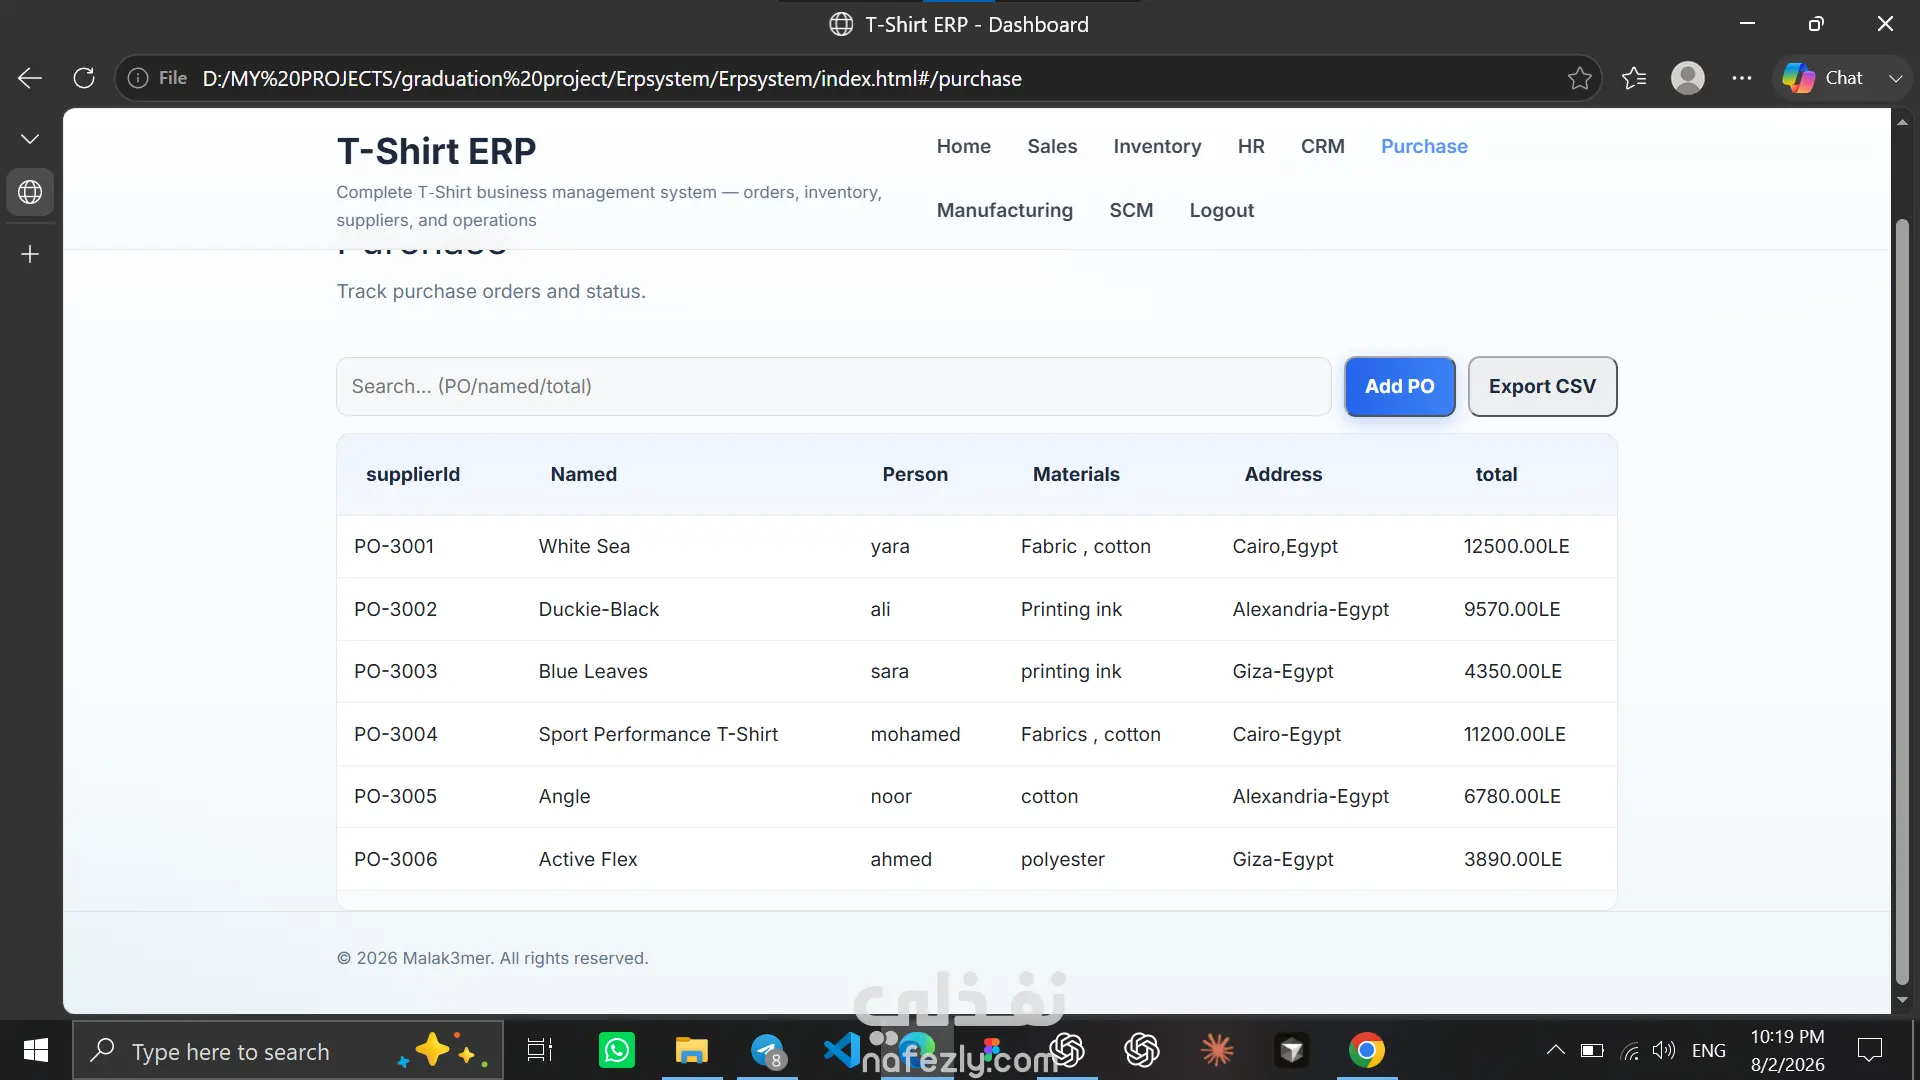Viewport: 1920px width, 1080px height.
Task: Click the Person column header
Action: (x=915, y=474)
